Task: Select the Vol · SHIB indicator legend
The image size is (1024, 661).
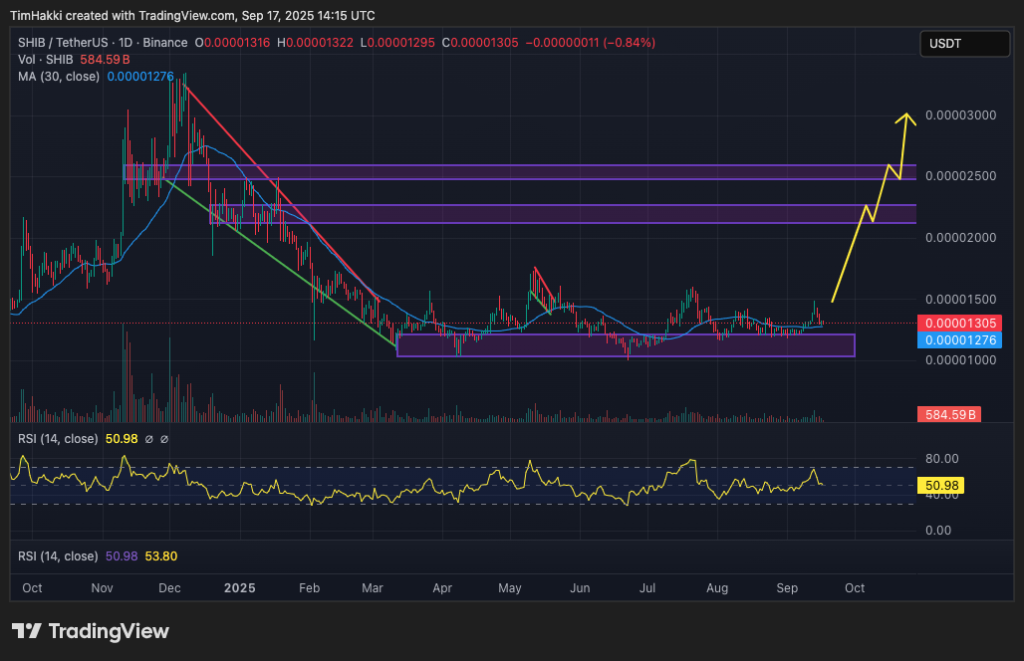Action: [45, 60]
